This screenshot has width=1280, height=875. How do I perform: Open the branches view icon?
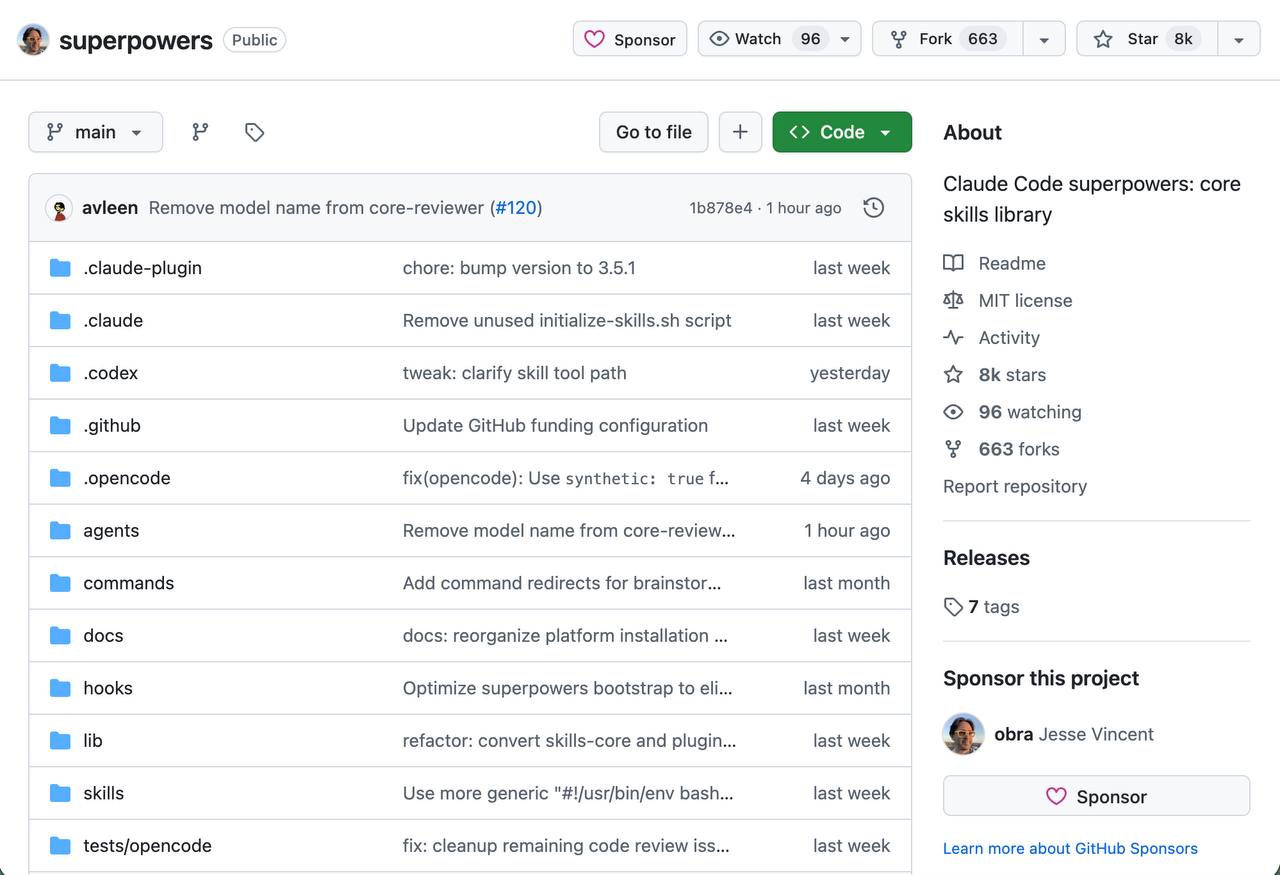coord(200,132)
